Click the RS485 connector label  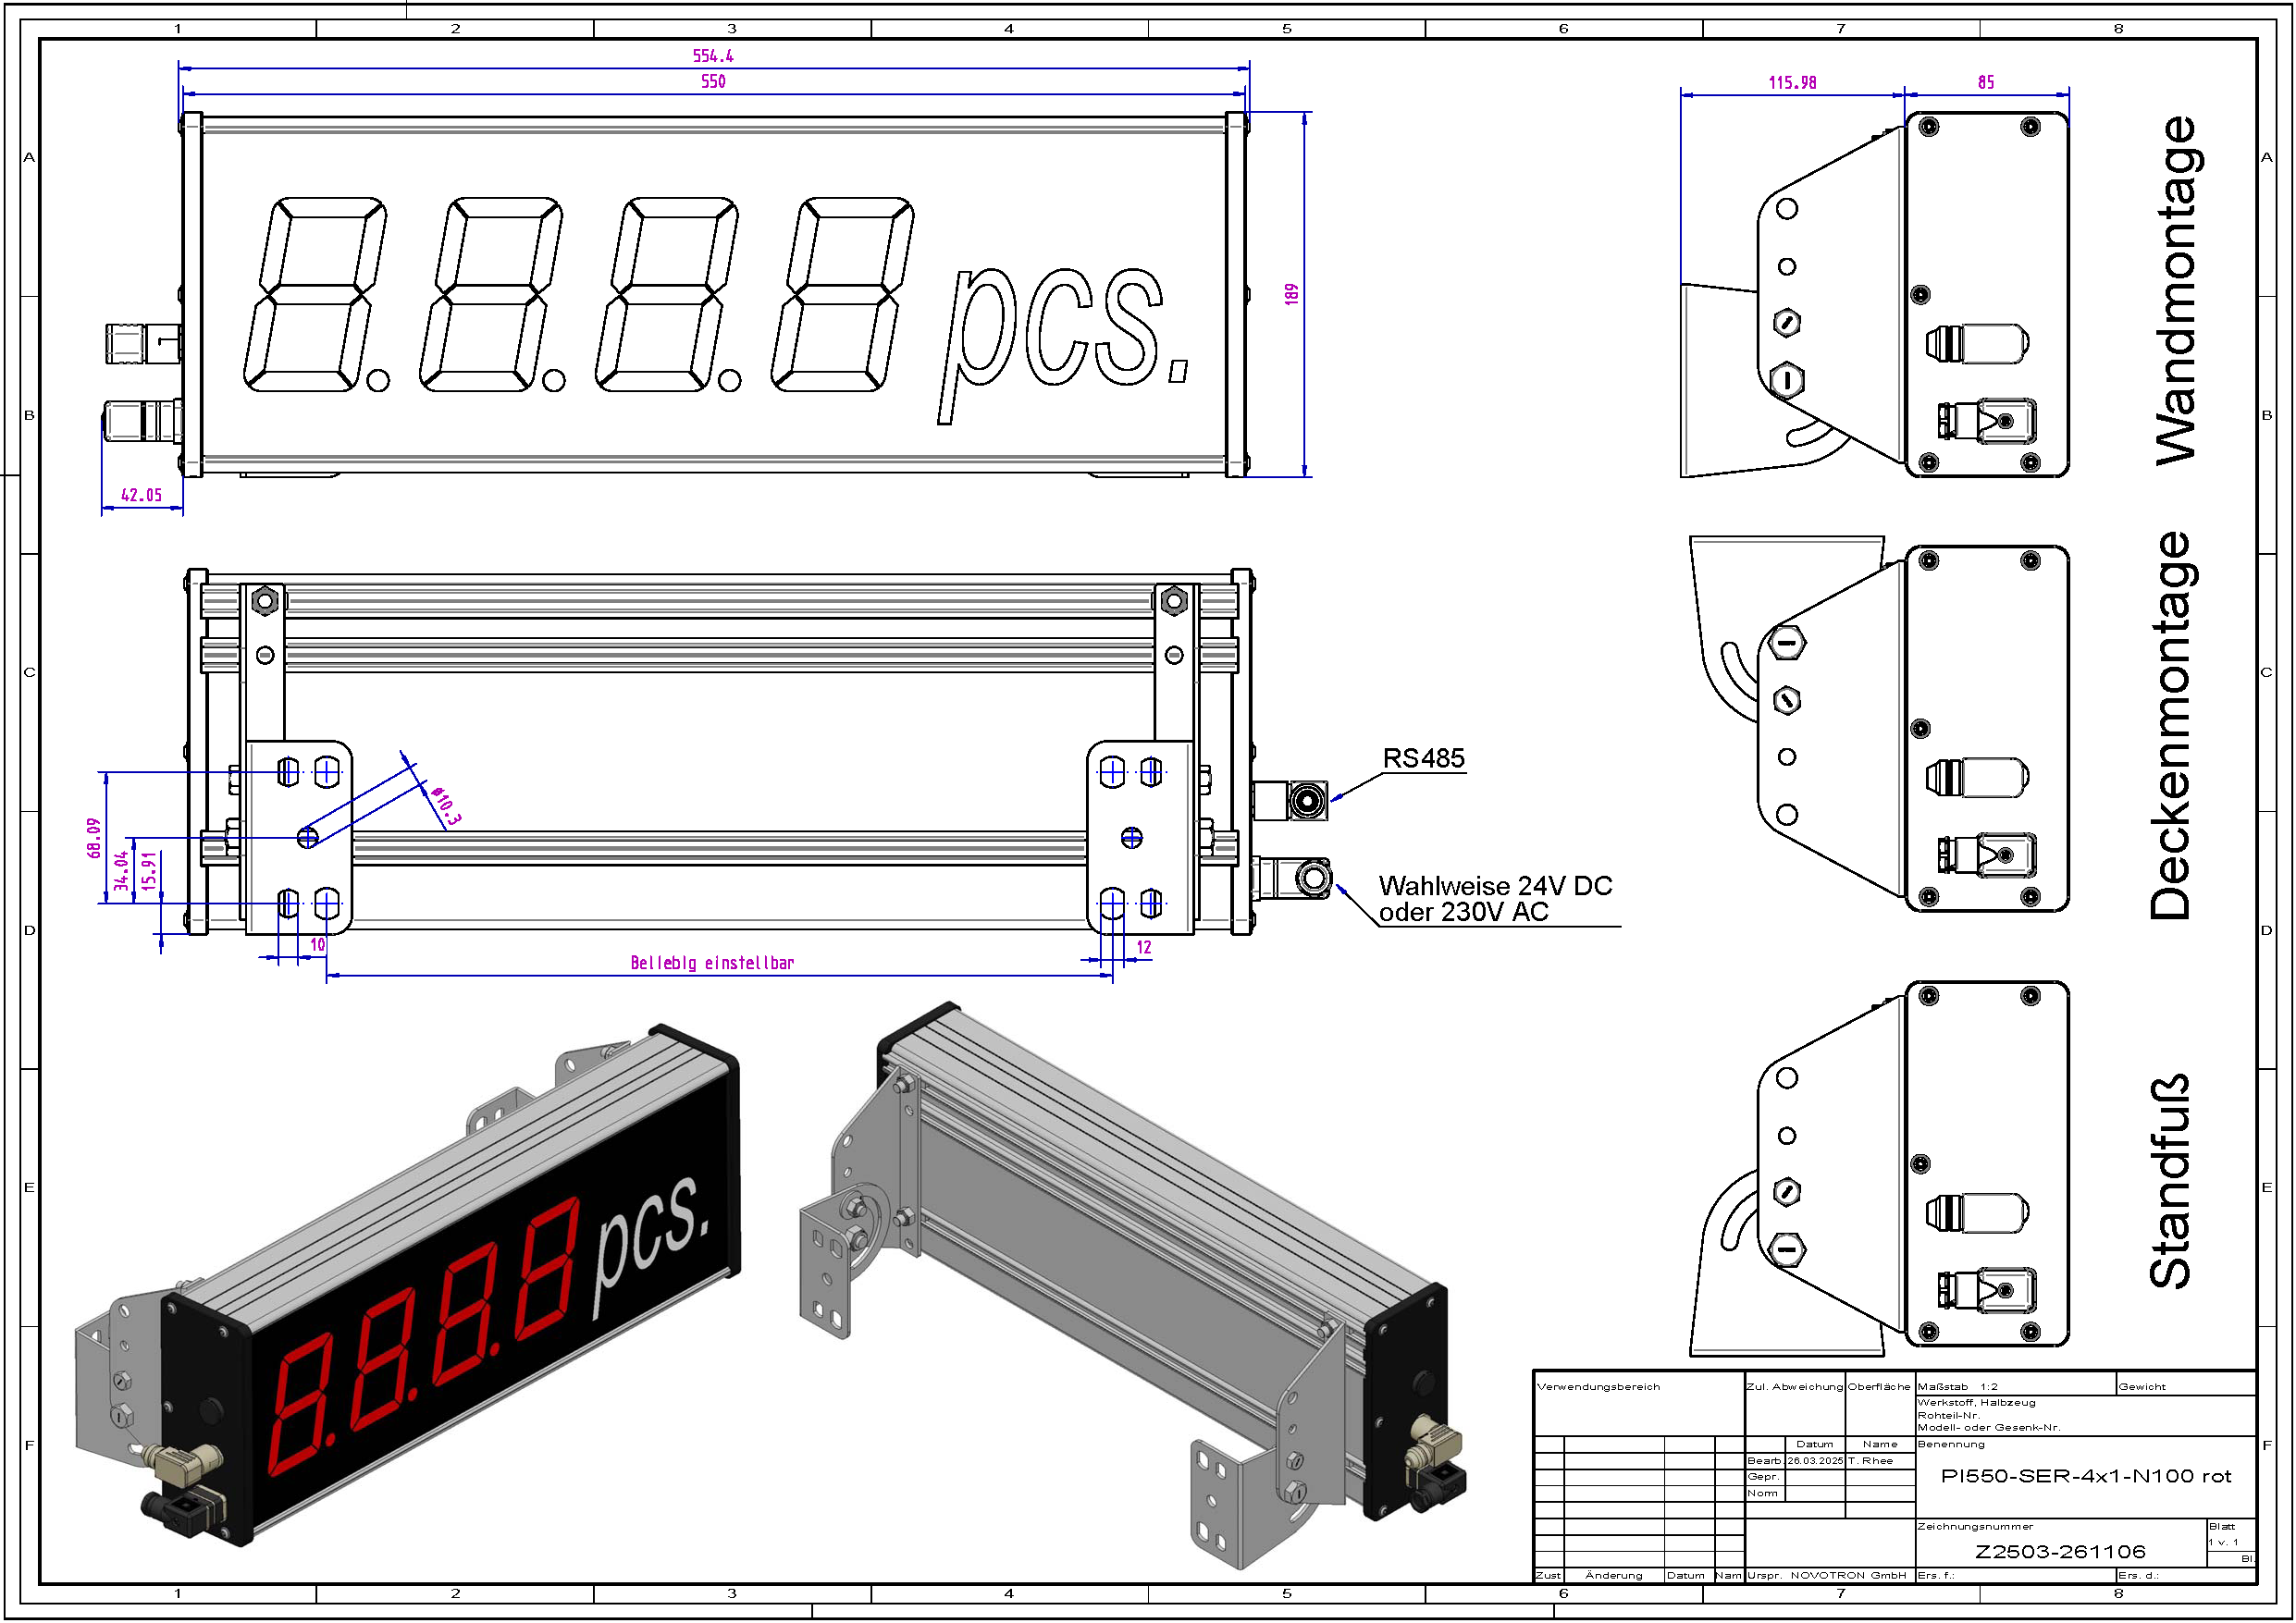click(x=1423, y=759)
